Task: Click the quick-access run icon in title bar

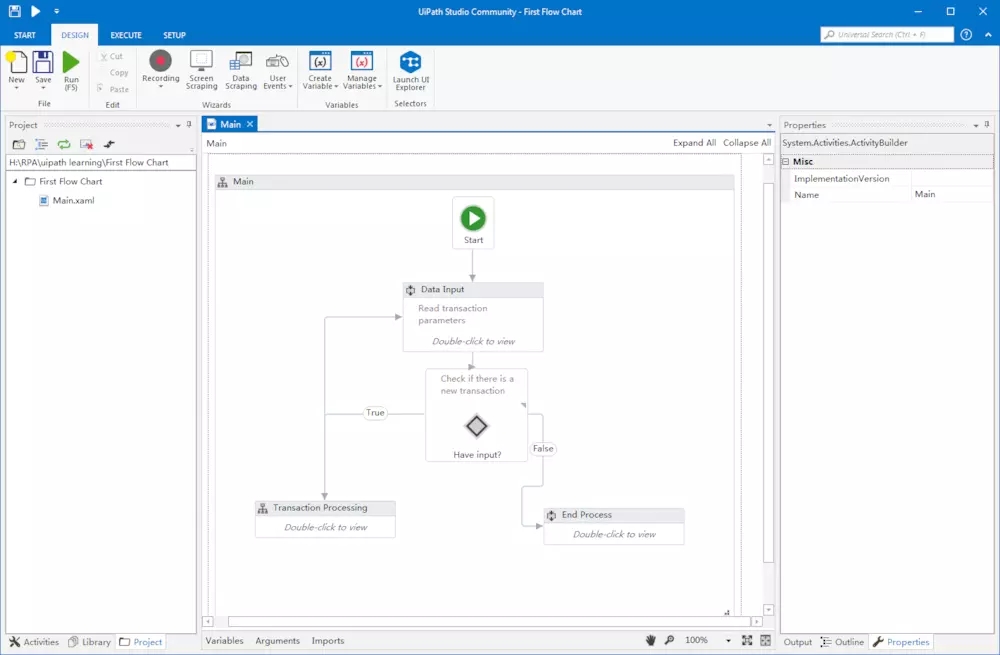Action: pyautogui.click(x=36, y=11)
